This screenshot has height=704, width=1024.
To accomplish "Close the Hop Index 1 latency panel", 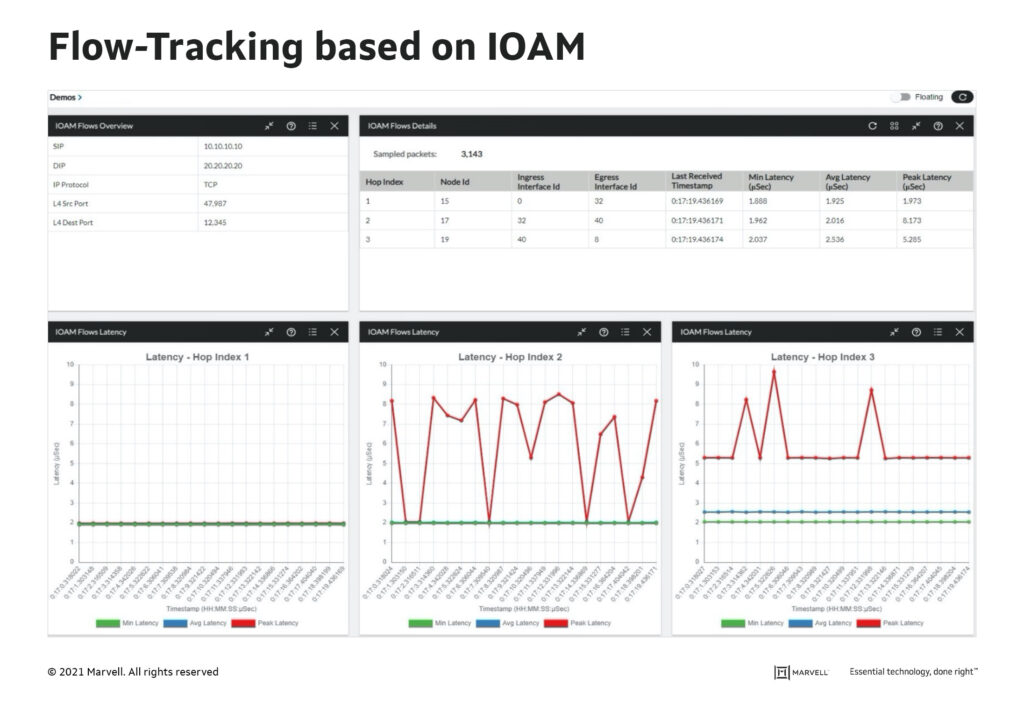I will (x=334, y=332).
